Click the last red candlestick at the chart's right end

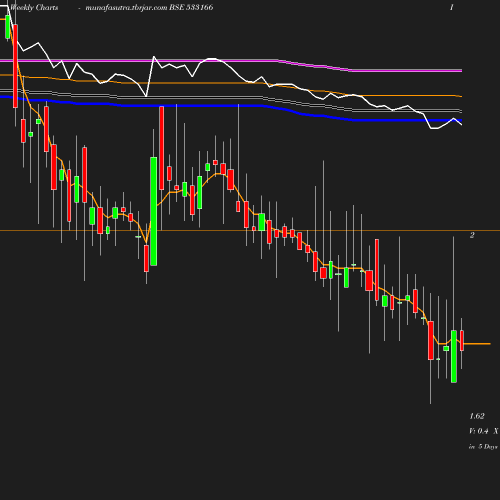tap(462, 341)
